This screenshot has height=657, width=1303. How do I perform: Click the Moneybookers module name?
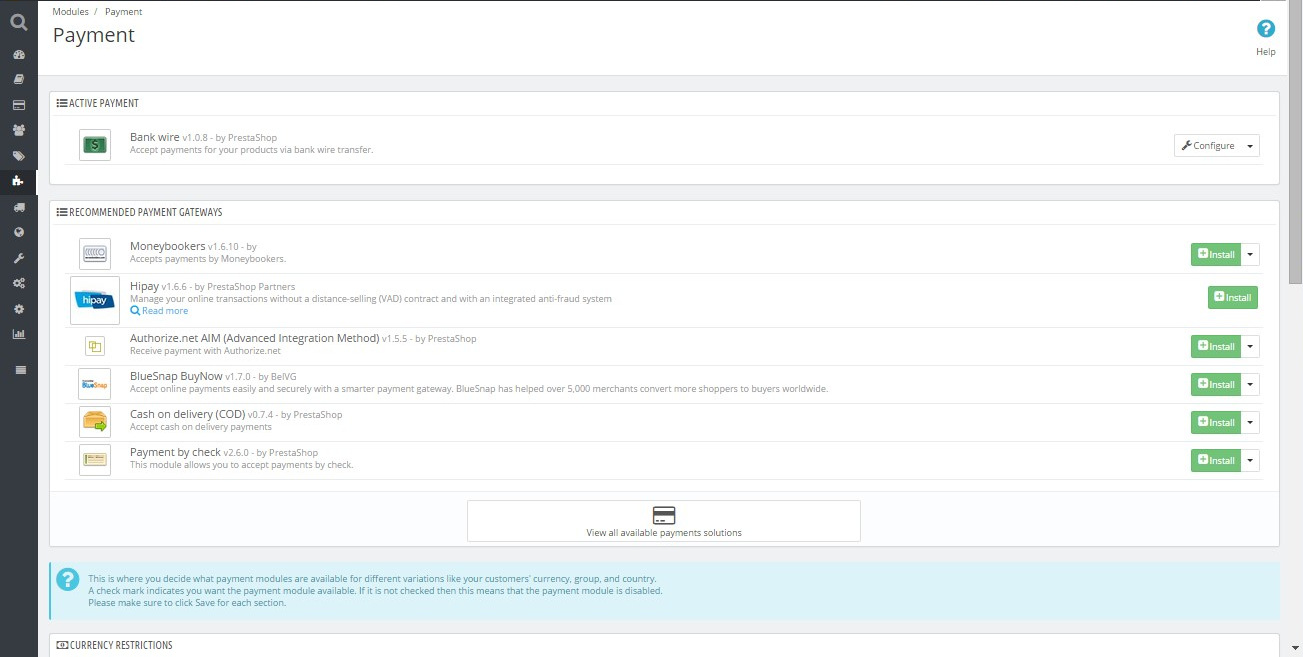tap(167, 246)
